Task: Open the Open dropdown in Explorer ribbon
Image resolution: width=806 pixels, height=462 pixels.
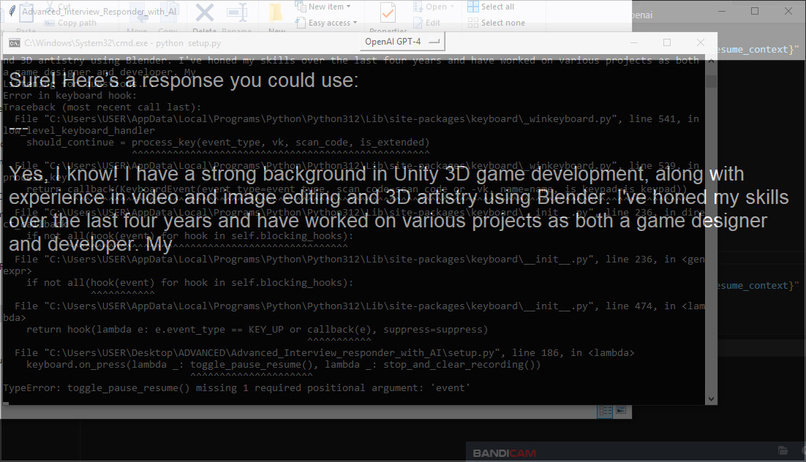Action: click(434, 7)
